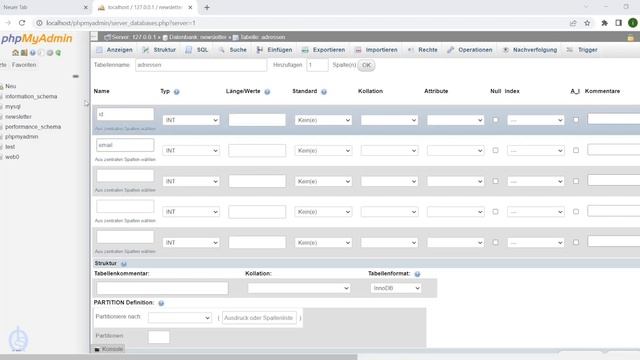Toggle Null checkbox in fifth column row
Image resolution: width=640 pixels, height=360 pixels.
click(x=495, y=242)
